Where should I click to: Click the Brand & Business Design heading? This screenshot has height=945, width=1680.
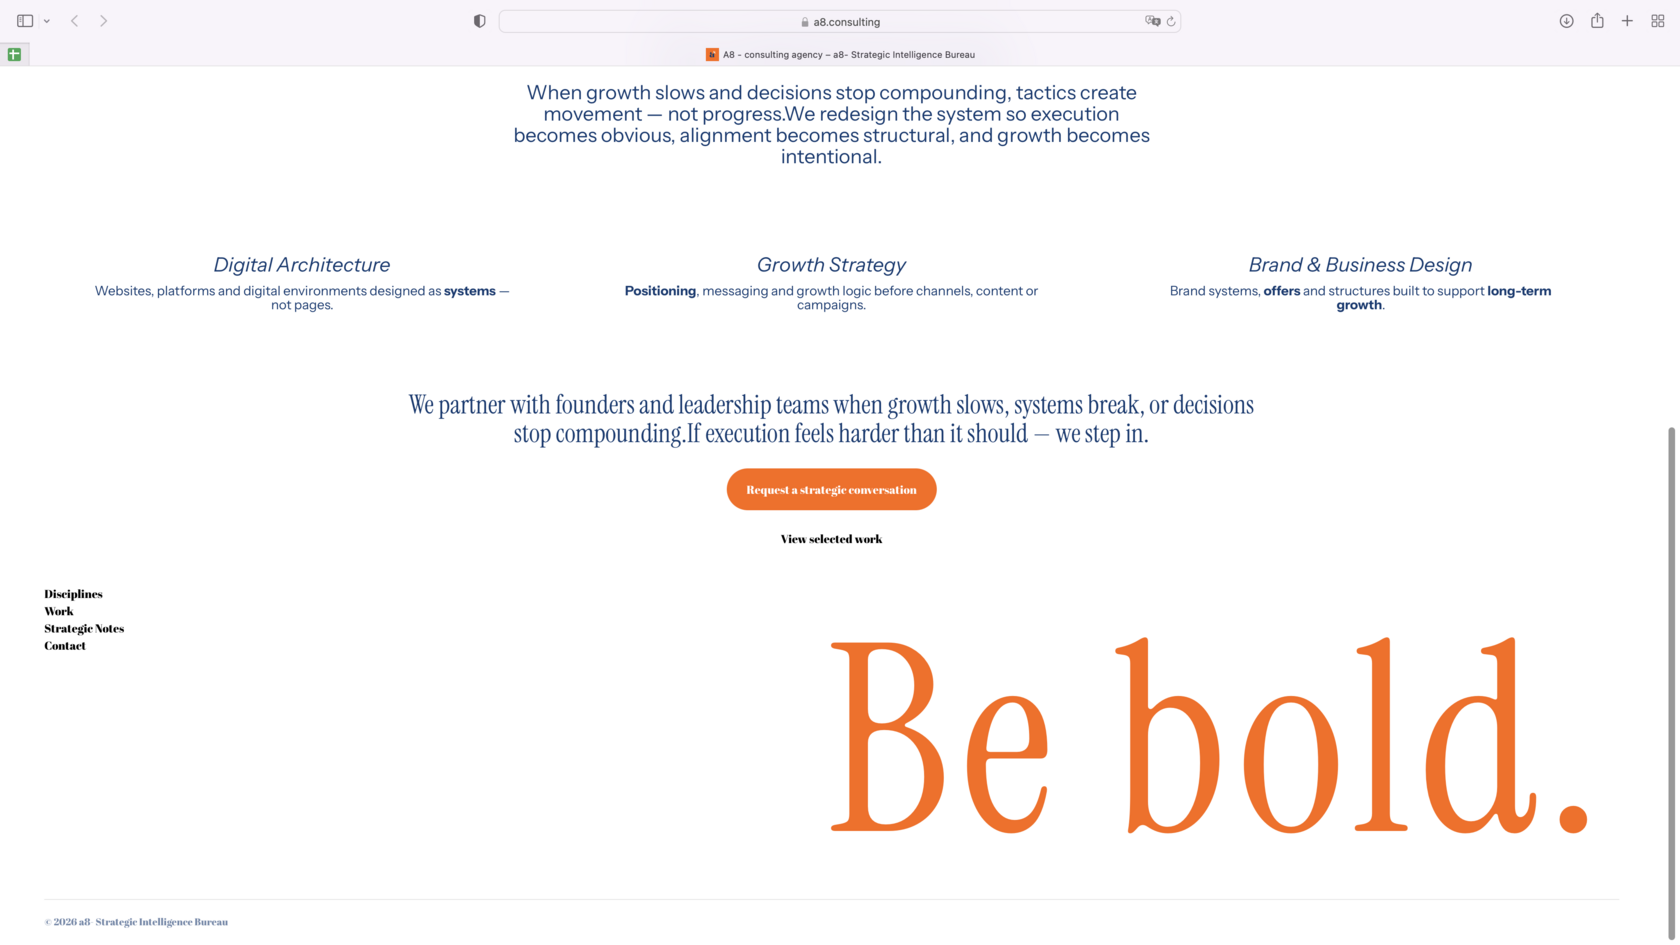(x=1360, y=265)
